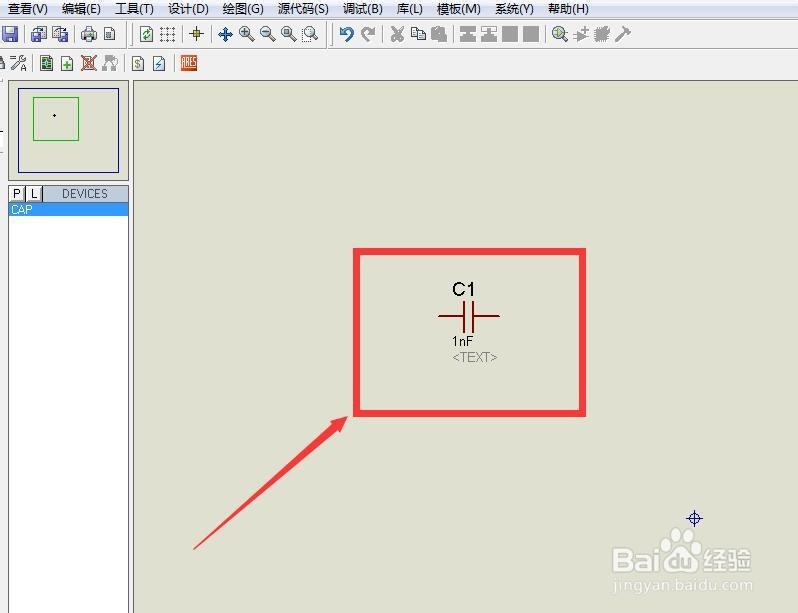Open the Packaging Tool chip icon
The width and height of the screenshot is (798, 613).
602,35
